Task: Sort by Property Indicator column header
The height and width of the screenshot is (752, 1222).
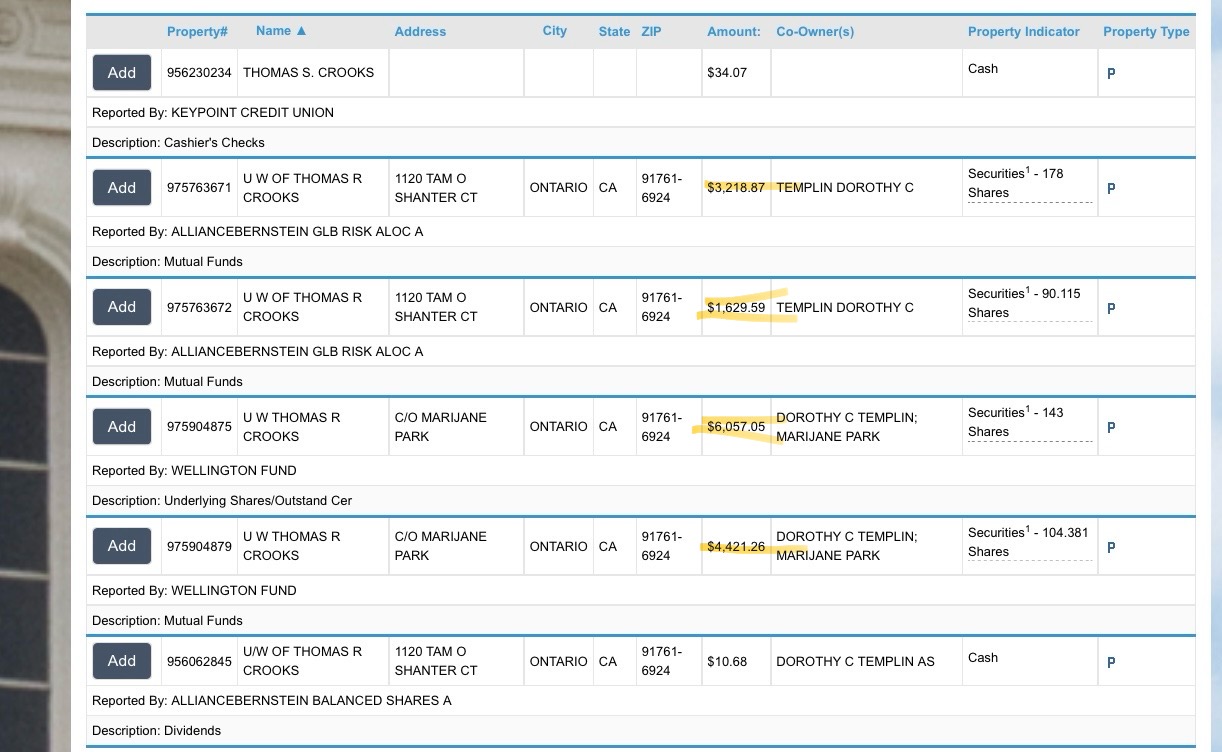Action: pyautogui.click(x=1024, y=32)
